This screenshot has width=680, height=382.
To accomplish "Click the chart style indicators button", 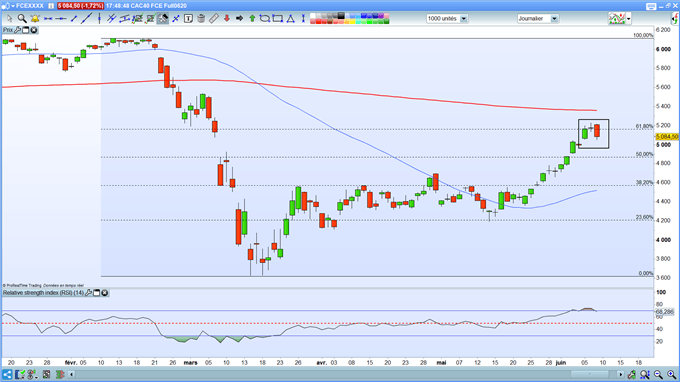I will click(617, 19).
